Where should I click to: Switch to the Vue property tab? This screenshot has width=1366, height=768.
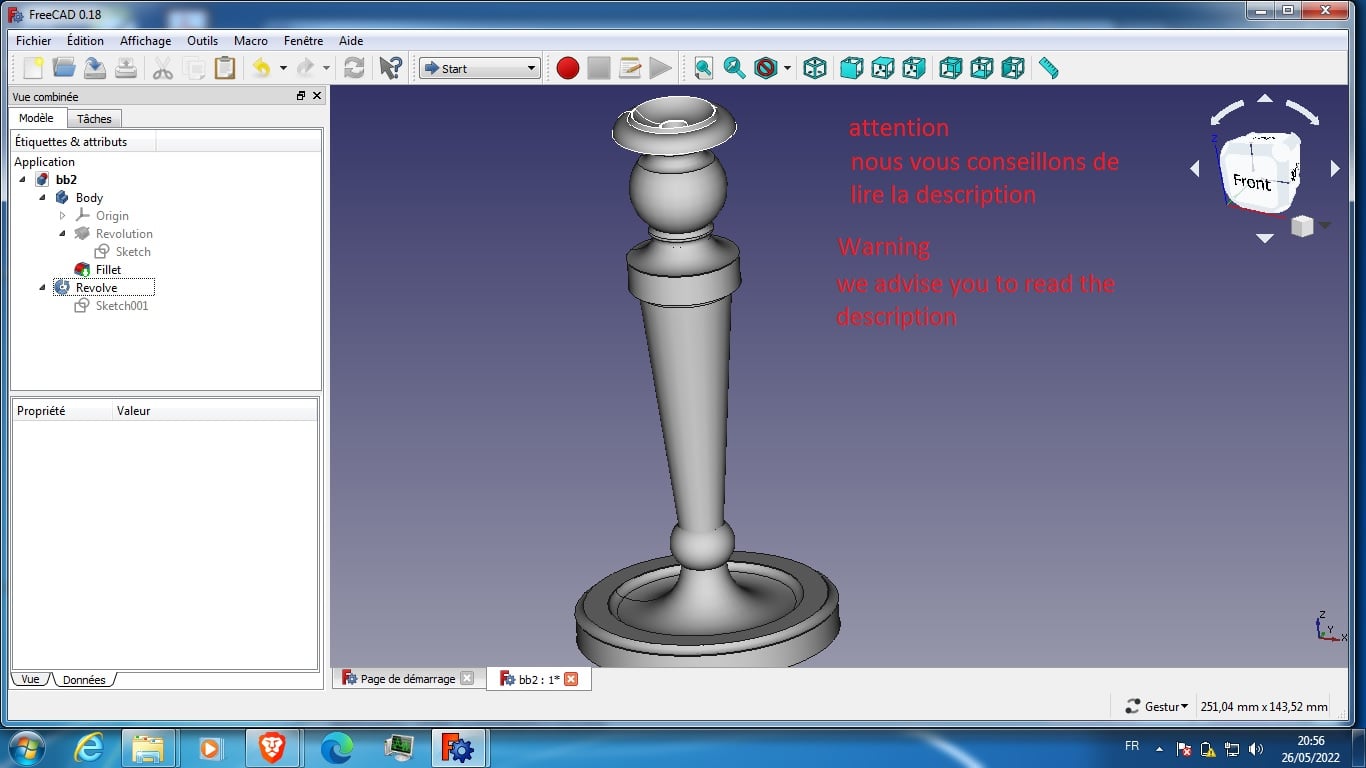[30, 679]
